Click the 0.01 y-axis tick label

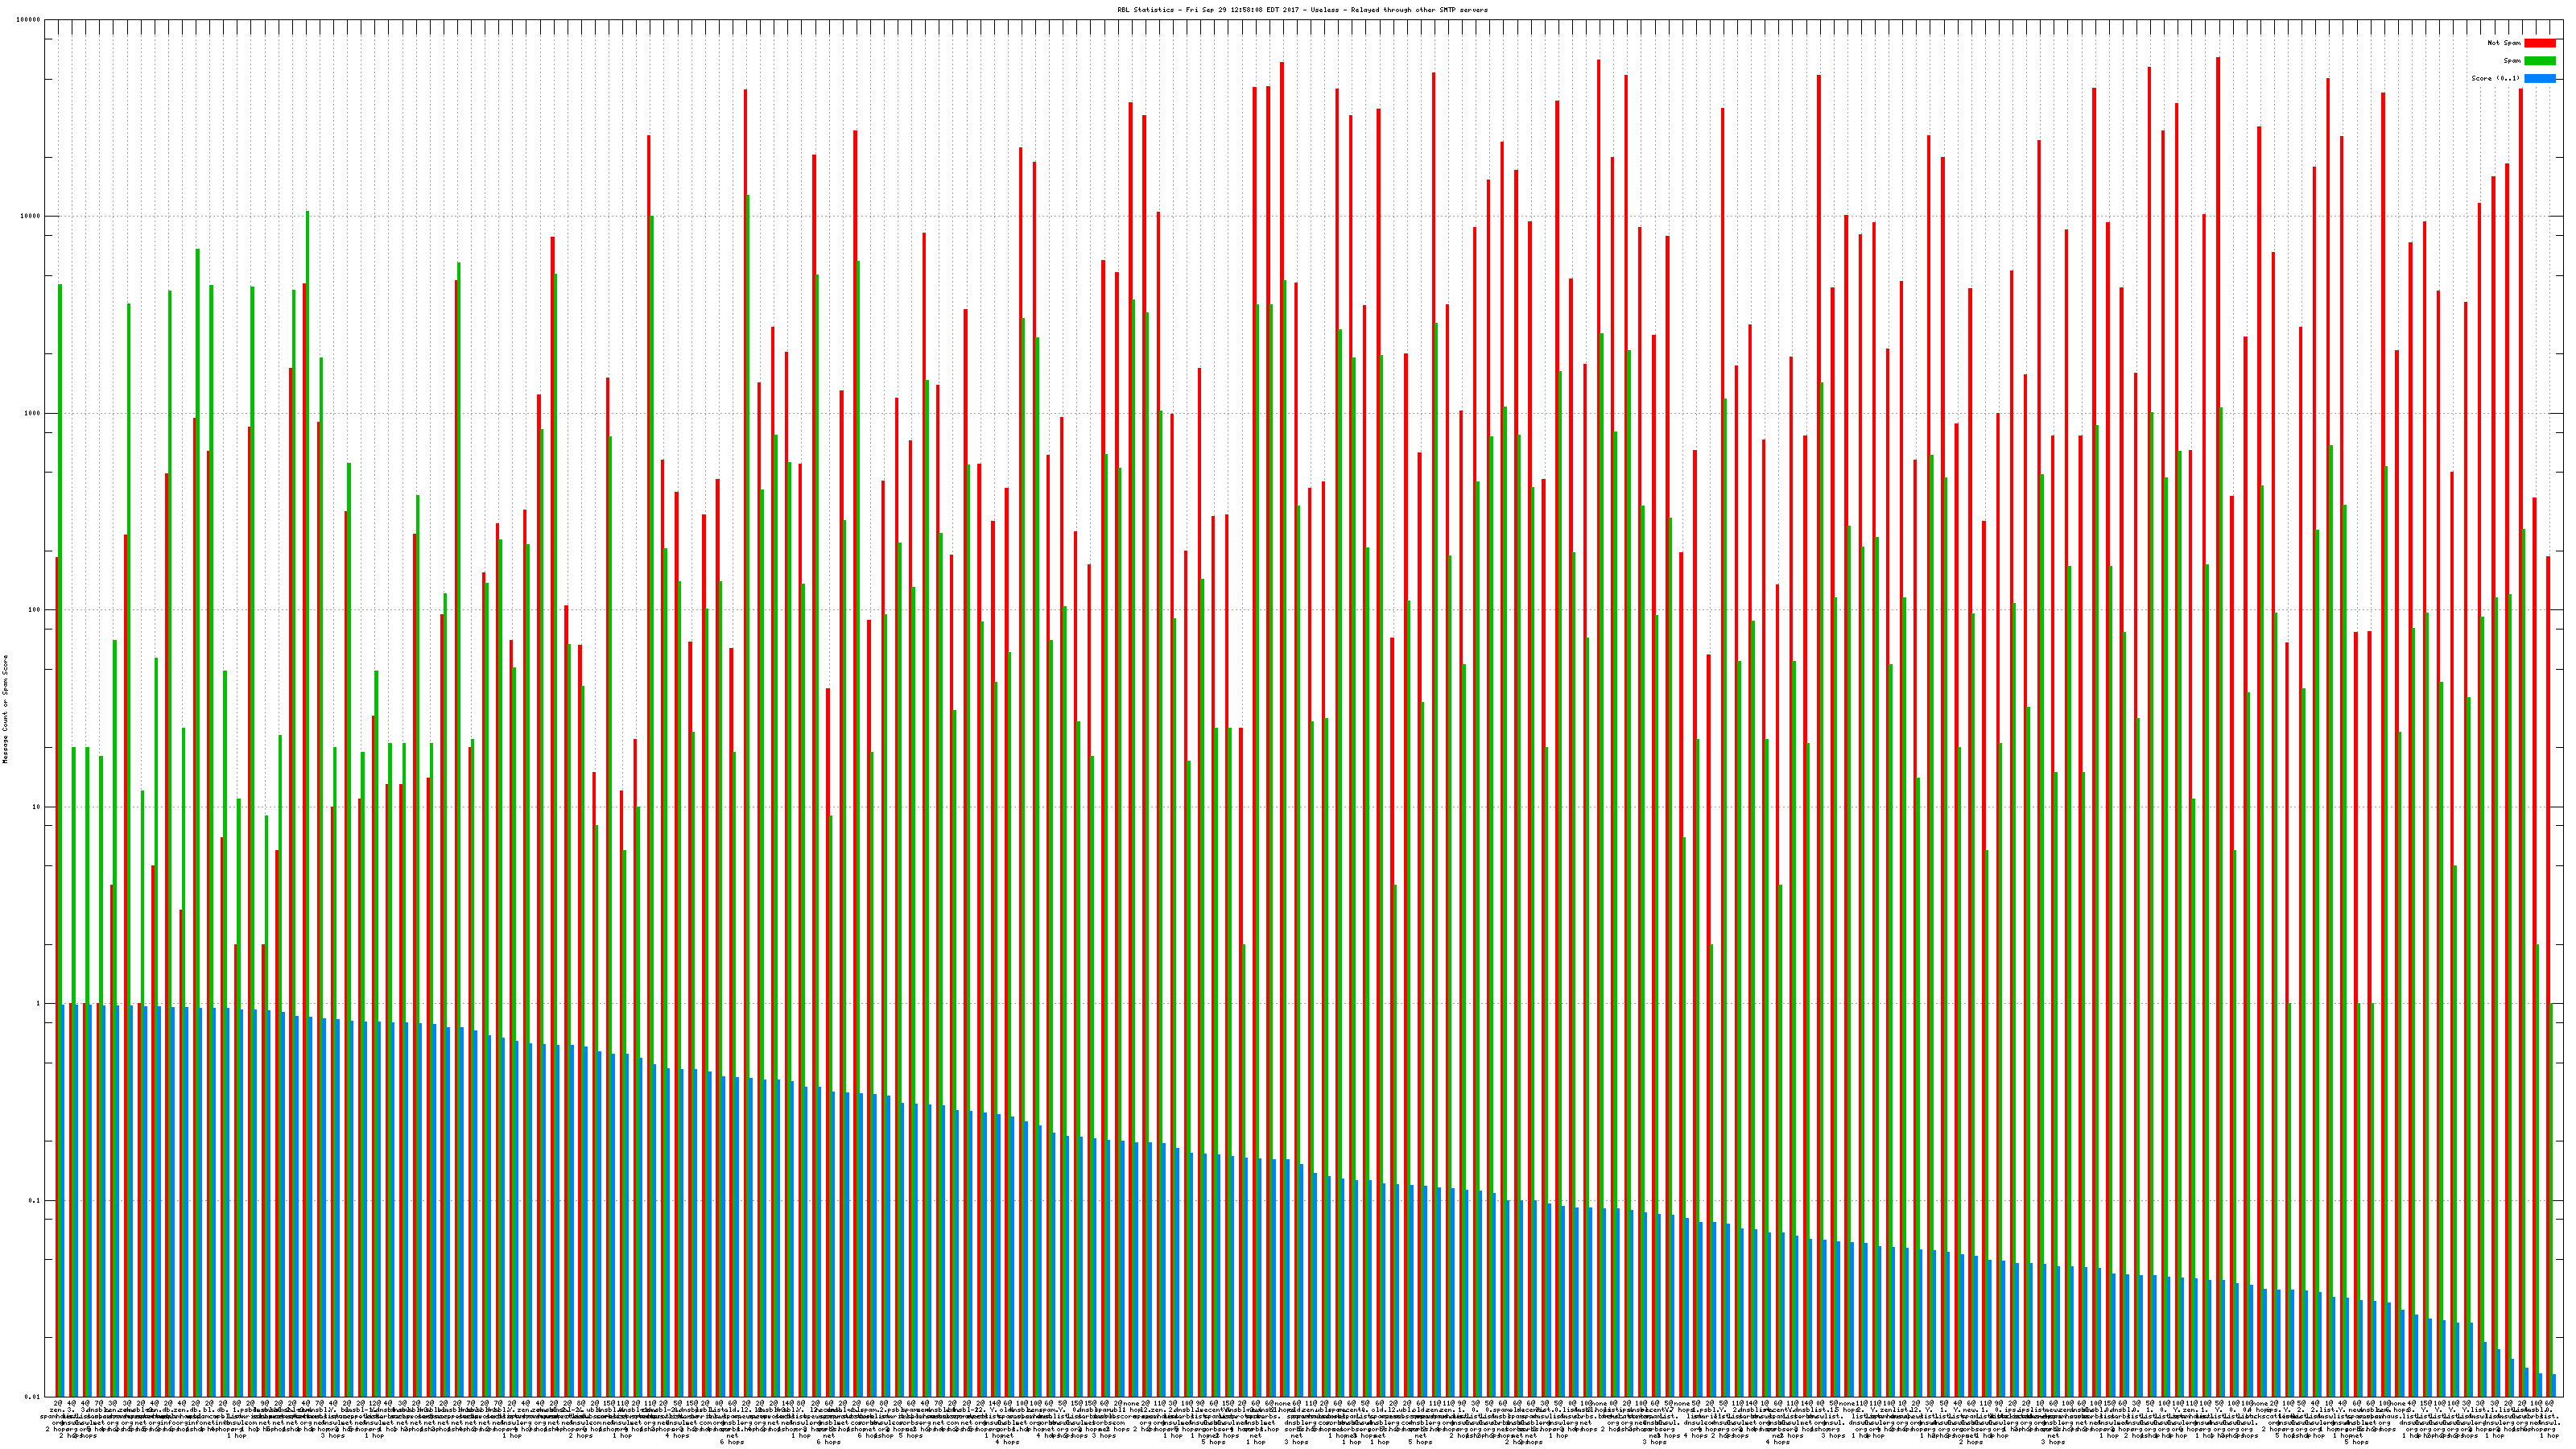(33, 1397)
